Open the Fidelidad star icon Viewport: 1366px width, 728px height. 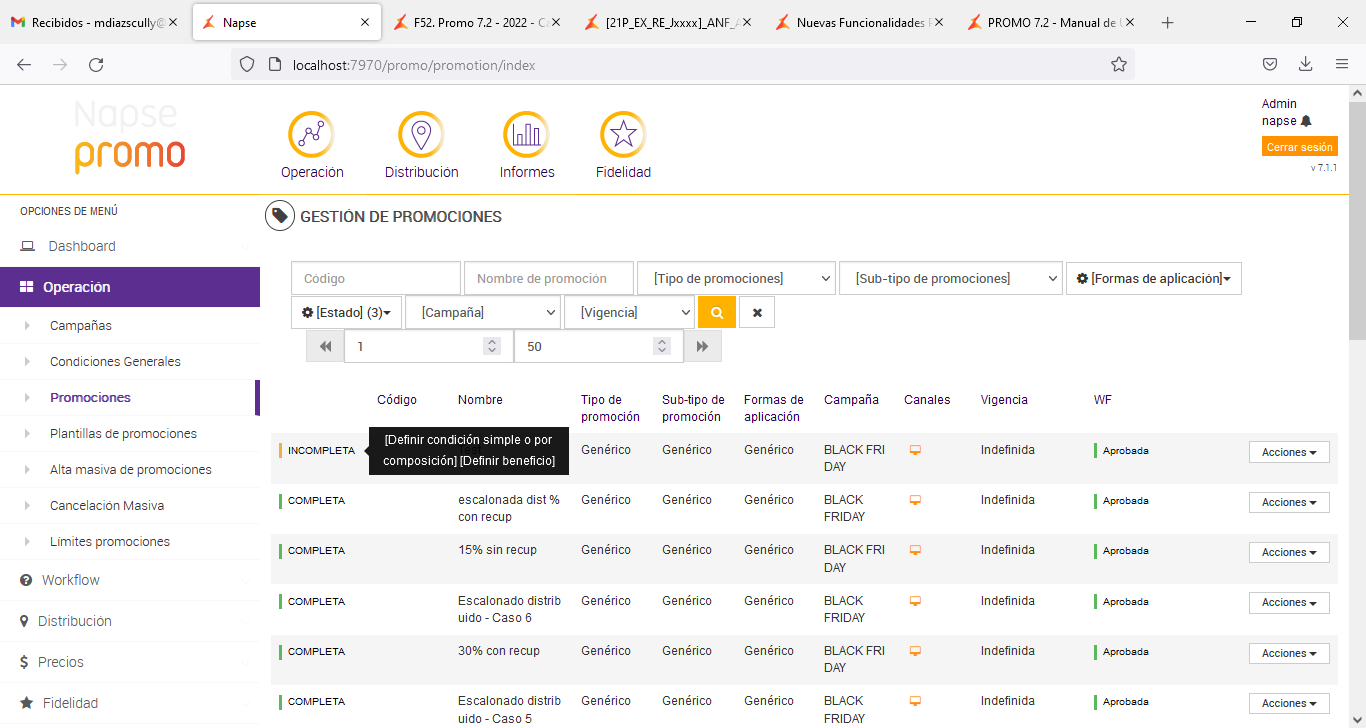623,134
